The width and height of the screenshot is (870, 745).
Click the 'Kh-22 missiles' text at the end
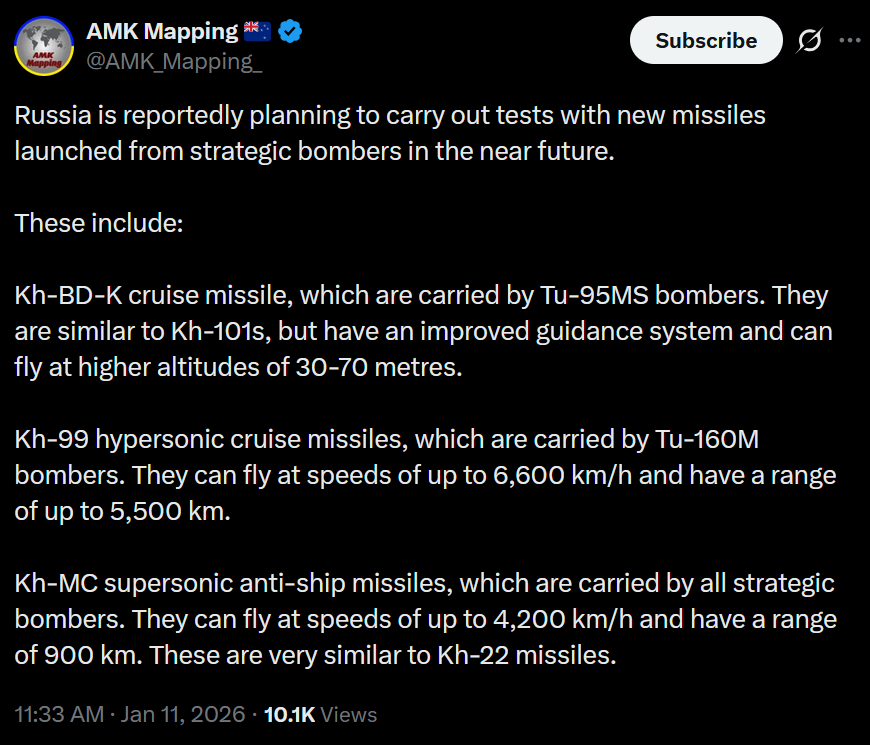pyautogui.click(x=527, y=655)
